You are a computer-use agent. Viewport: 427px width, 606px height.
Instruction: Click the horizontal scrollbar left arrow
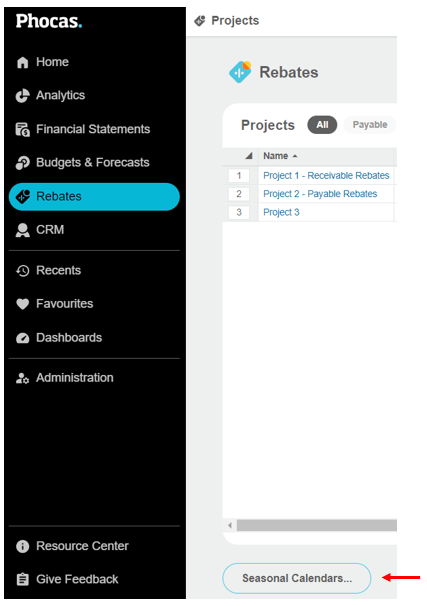click(x=230, y=525)
